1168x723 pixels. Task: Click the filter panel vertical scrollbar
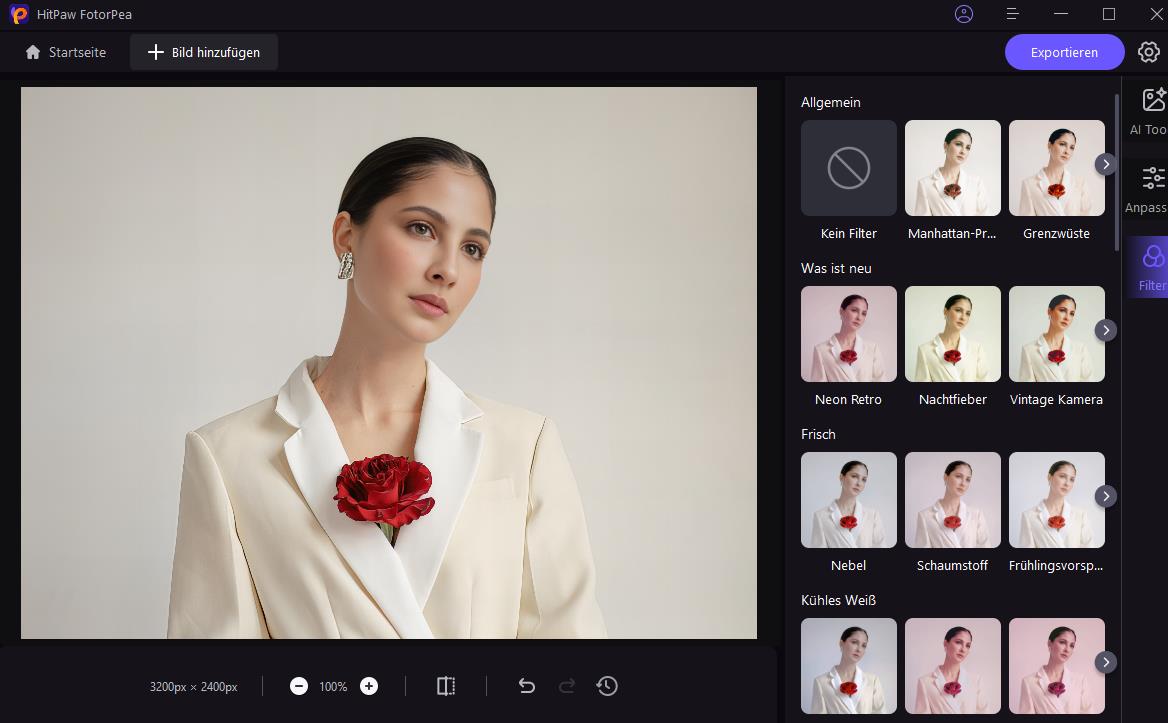tap(1117, 173)
